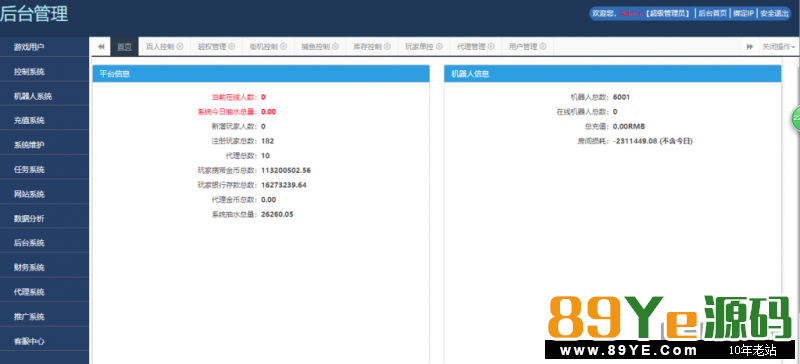Open the 财务系统 sidebar menu
800x364 pixels.
coord(44,268)
